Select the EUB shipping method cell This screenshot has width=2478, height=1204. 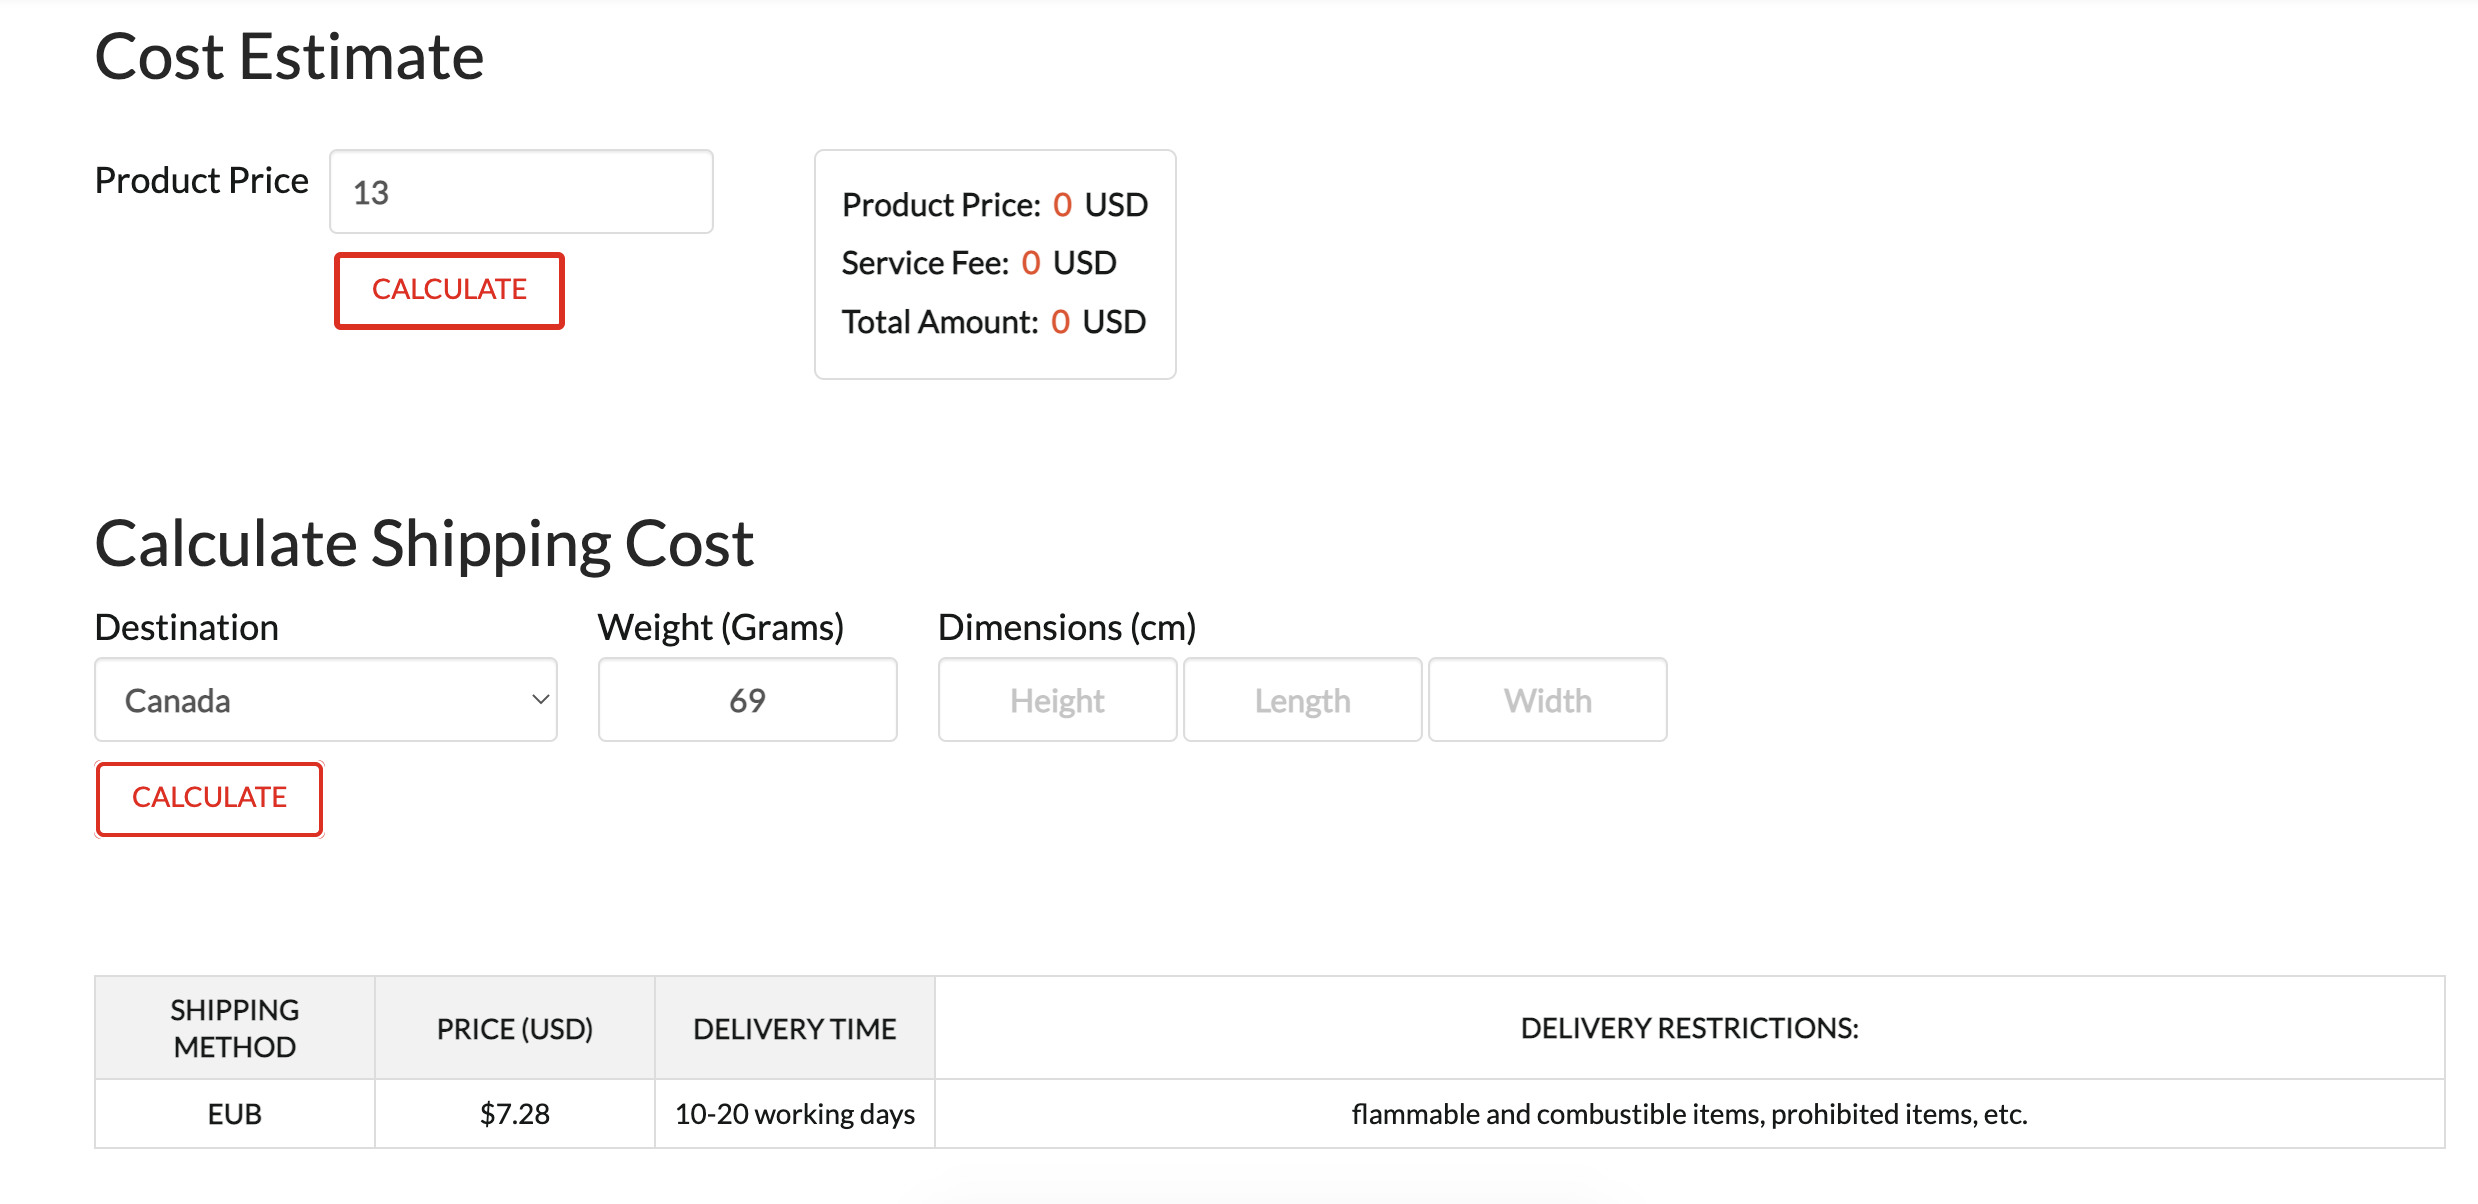[x=234, y=1113]
